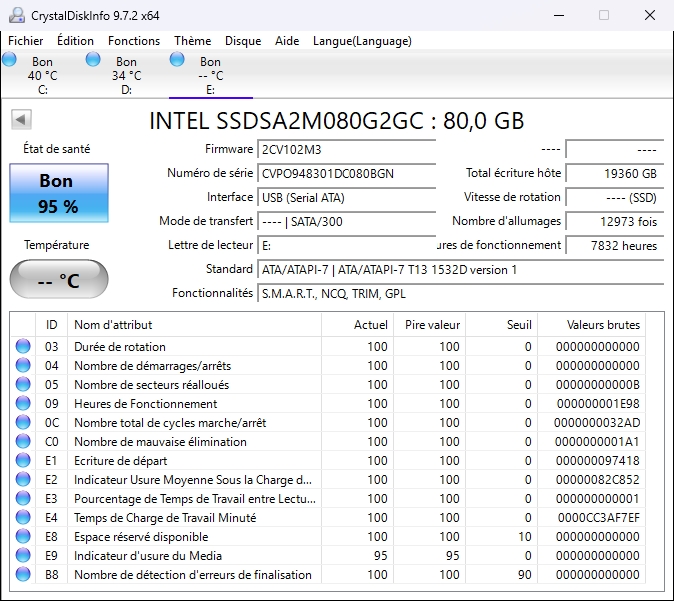
Task: Open the Disque menu
Action: [243, 41]
